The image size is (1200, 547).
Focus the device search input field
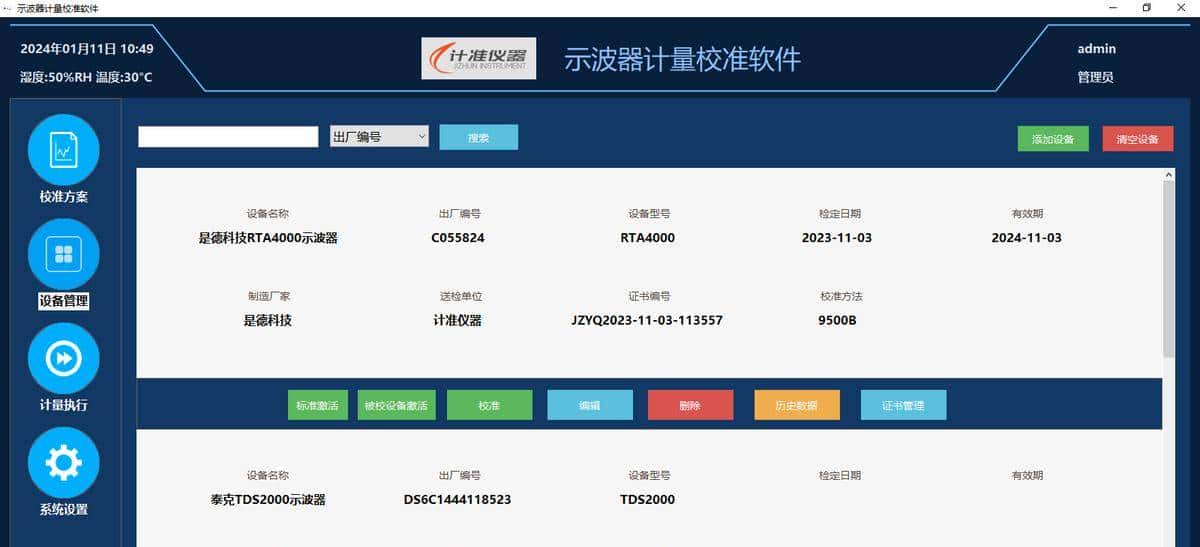click(228, 137)
